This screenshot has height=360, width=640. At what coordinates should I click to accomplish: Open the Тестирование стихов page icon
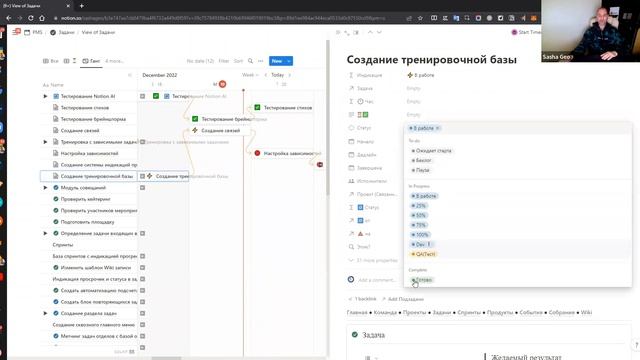[x=56, y=108]
